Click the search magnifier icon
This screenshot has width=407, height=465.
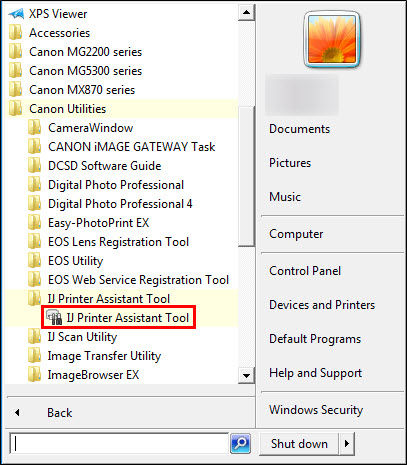click(240, 443)
